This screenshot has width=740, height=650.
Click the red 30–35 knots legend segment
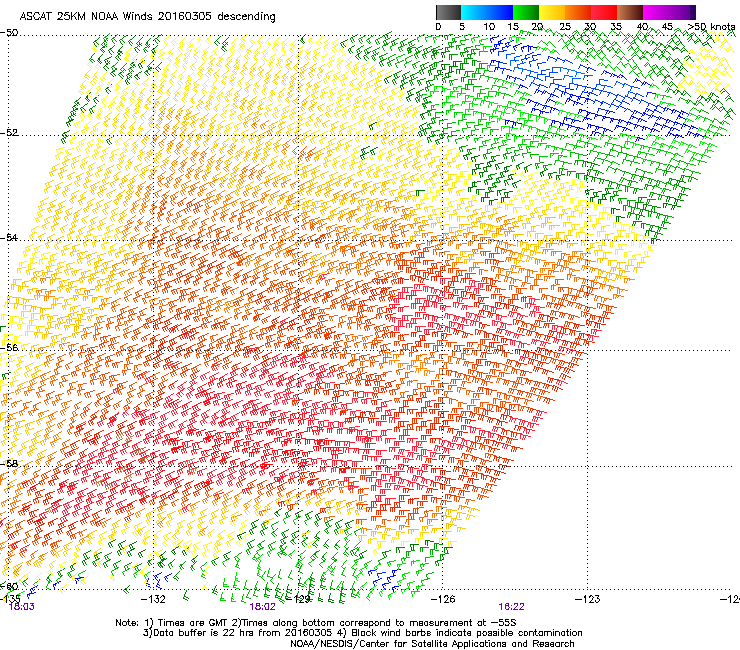click(x=604, y=12)
